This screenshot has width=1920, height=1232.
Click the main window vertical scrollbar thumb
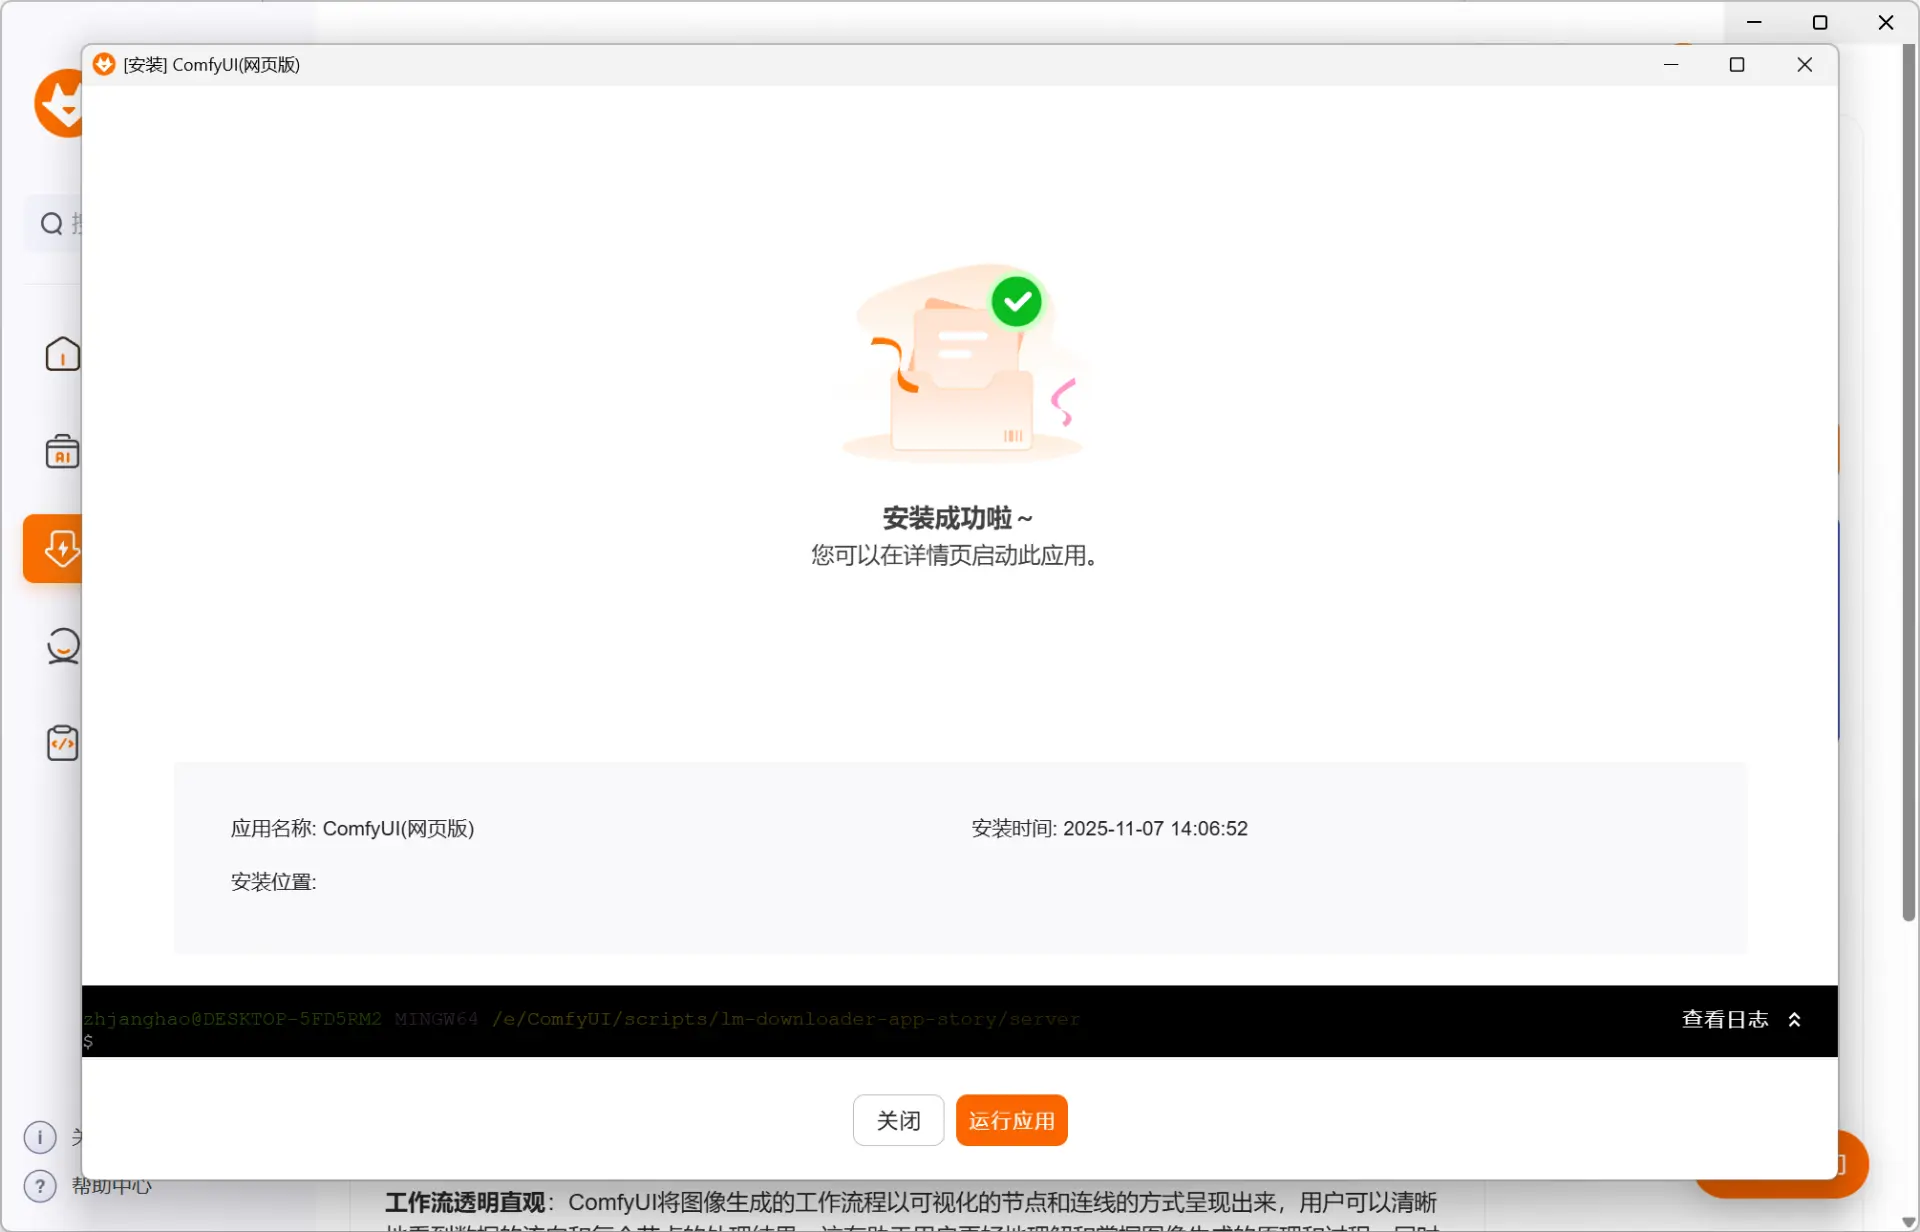tap(1908, 480)
